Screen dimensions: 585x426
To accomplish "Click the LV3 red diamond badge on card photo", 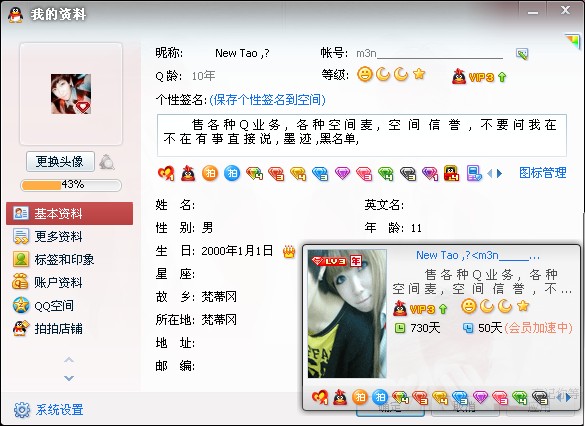I will (x=329, y=261).
